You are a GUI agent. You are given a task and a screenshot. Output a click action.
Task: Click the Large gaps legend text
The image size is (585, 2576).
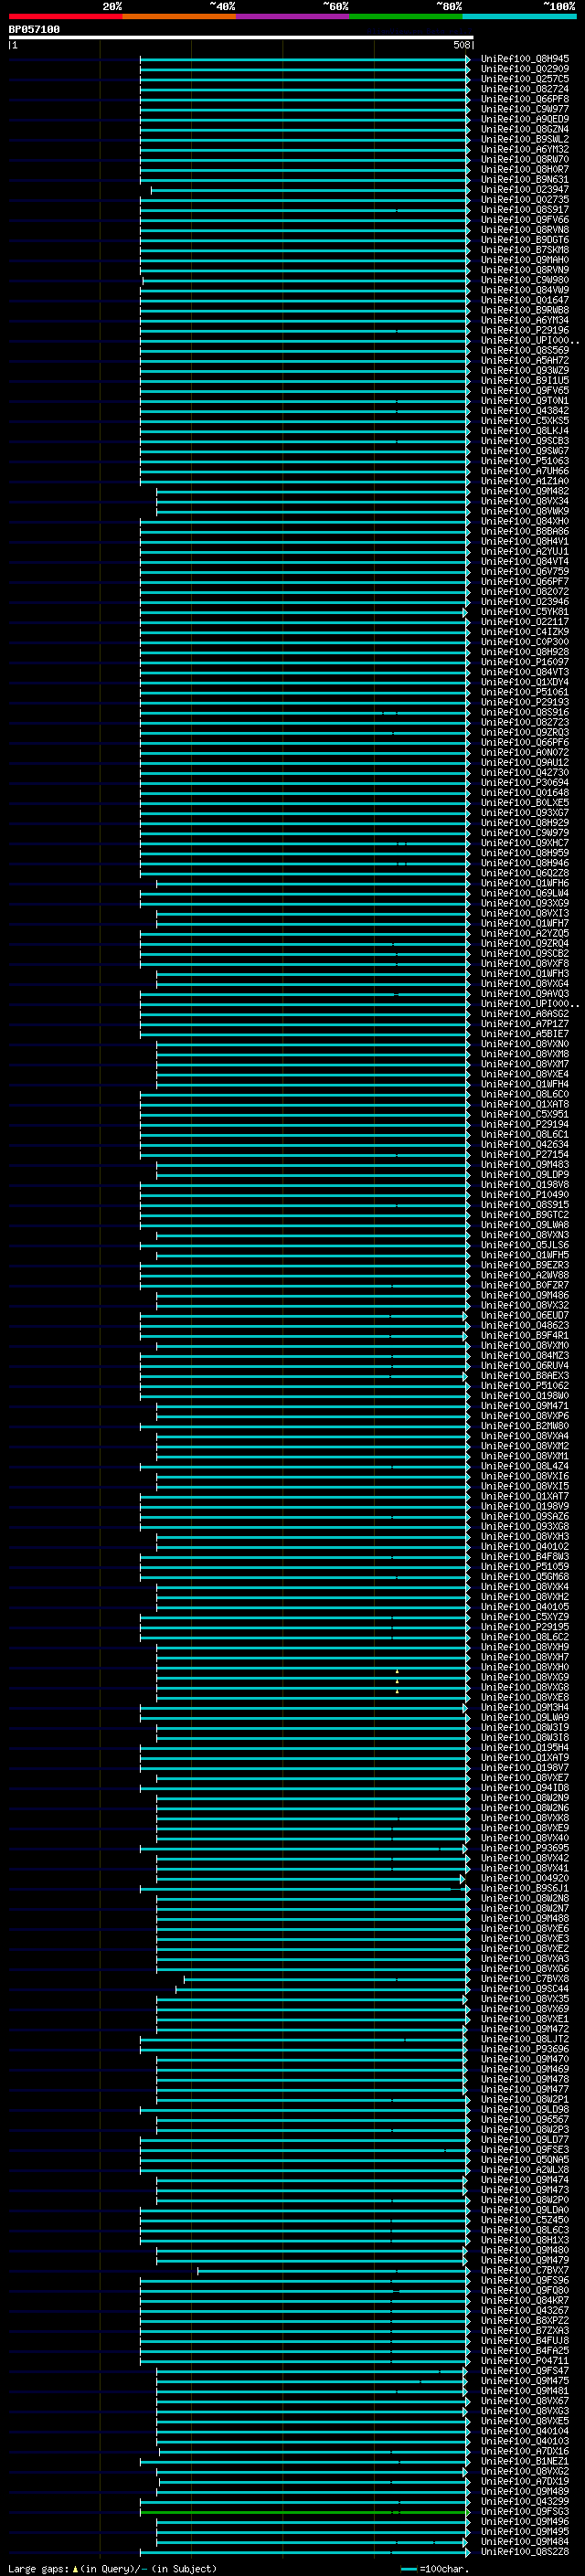click(112, 2569)
